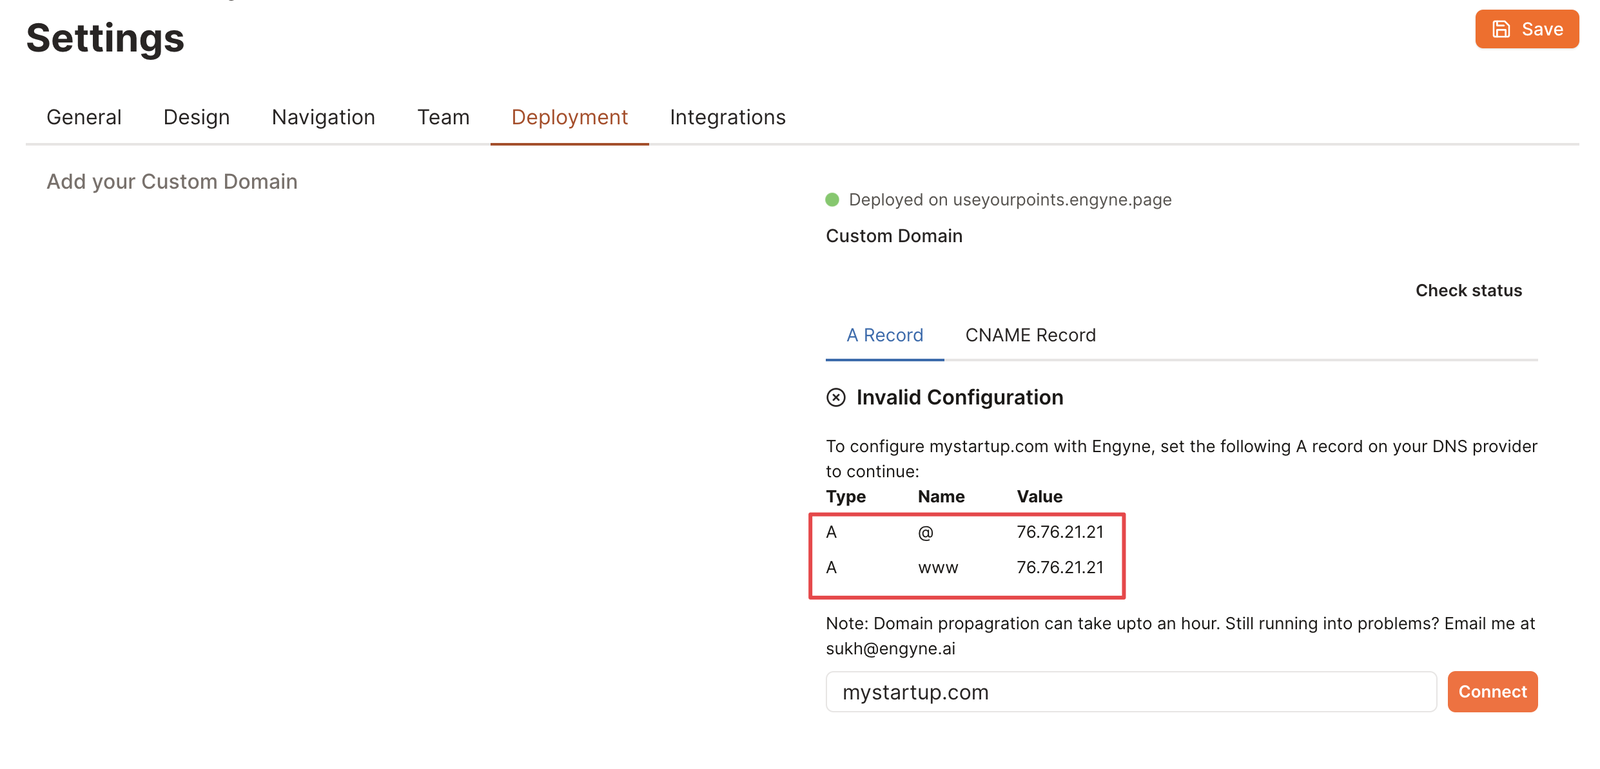The width and height of the screenshot is (1600, 769).
Task: Select the Deployment tab
Action: click(x=569, y=117)
